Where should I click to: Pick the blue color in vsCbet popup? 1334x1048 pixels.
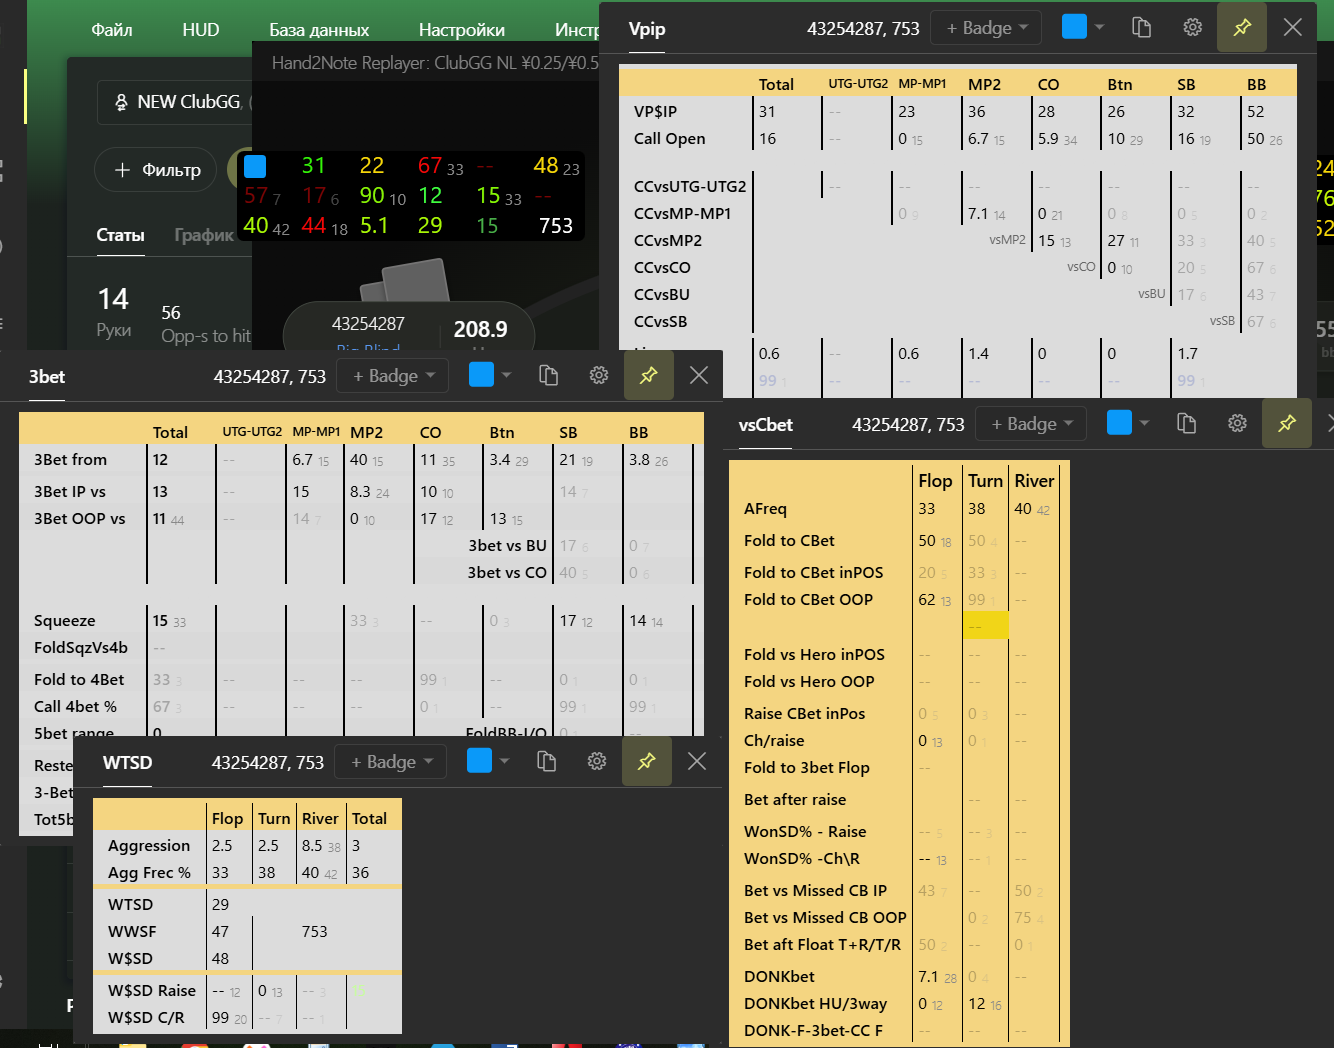pyautogui.click(x=1119, y=422)
